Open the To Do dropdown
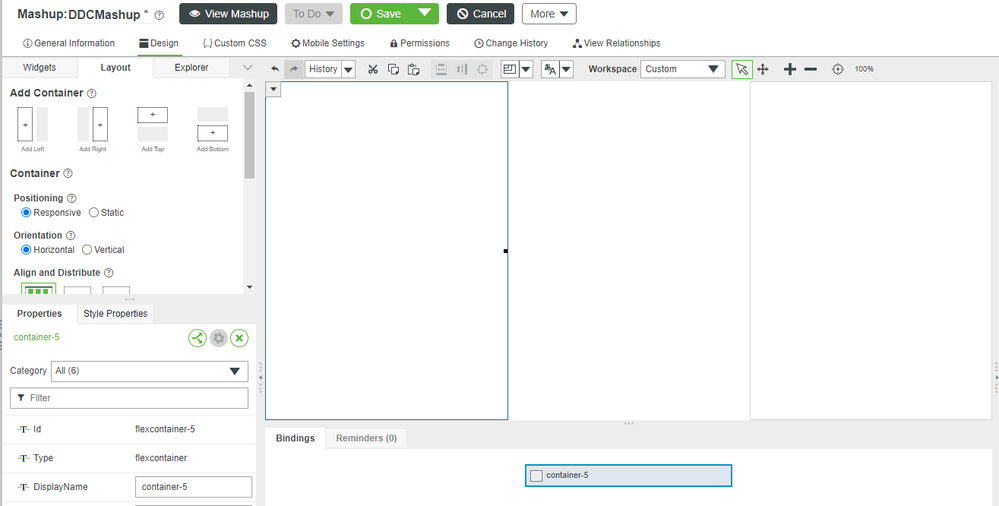The image size is (999, 506). (313, 14)
